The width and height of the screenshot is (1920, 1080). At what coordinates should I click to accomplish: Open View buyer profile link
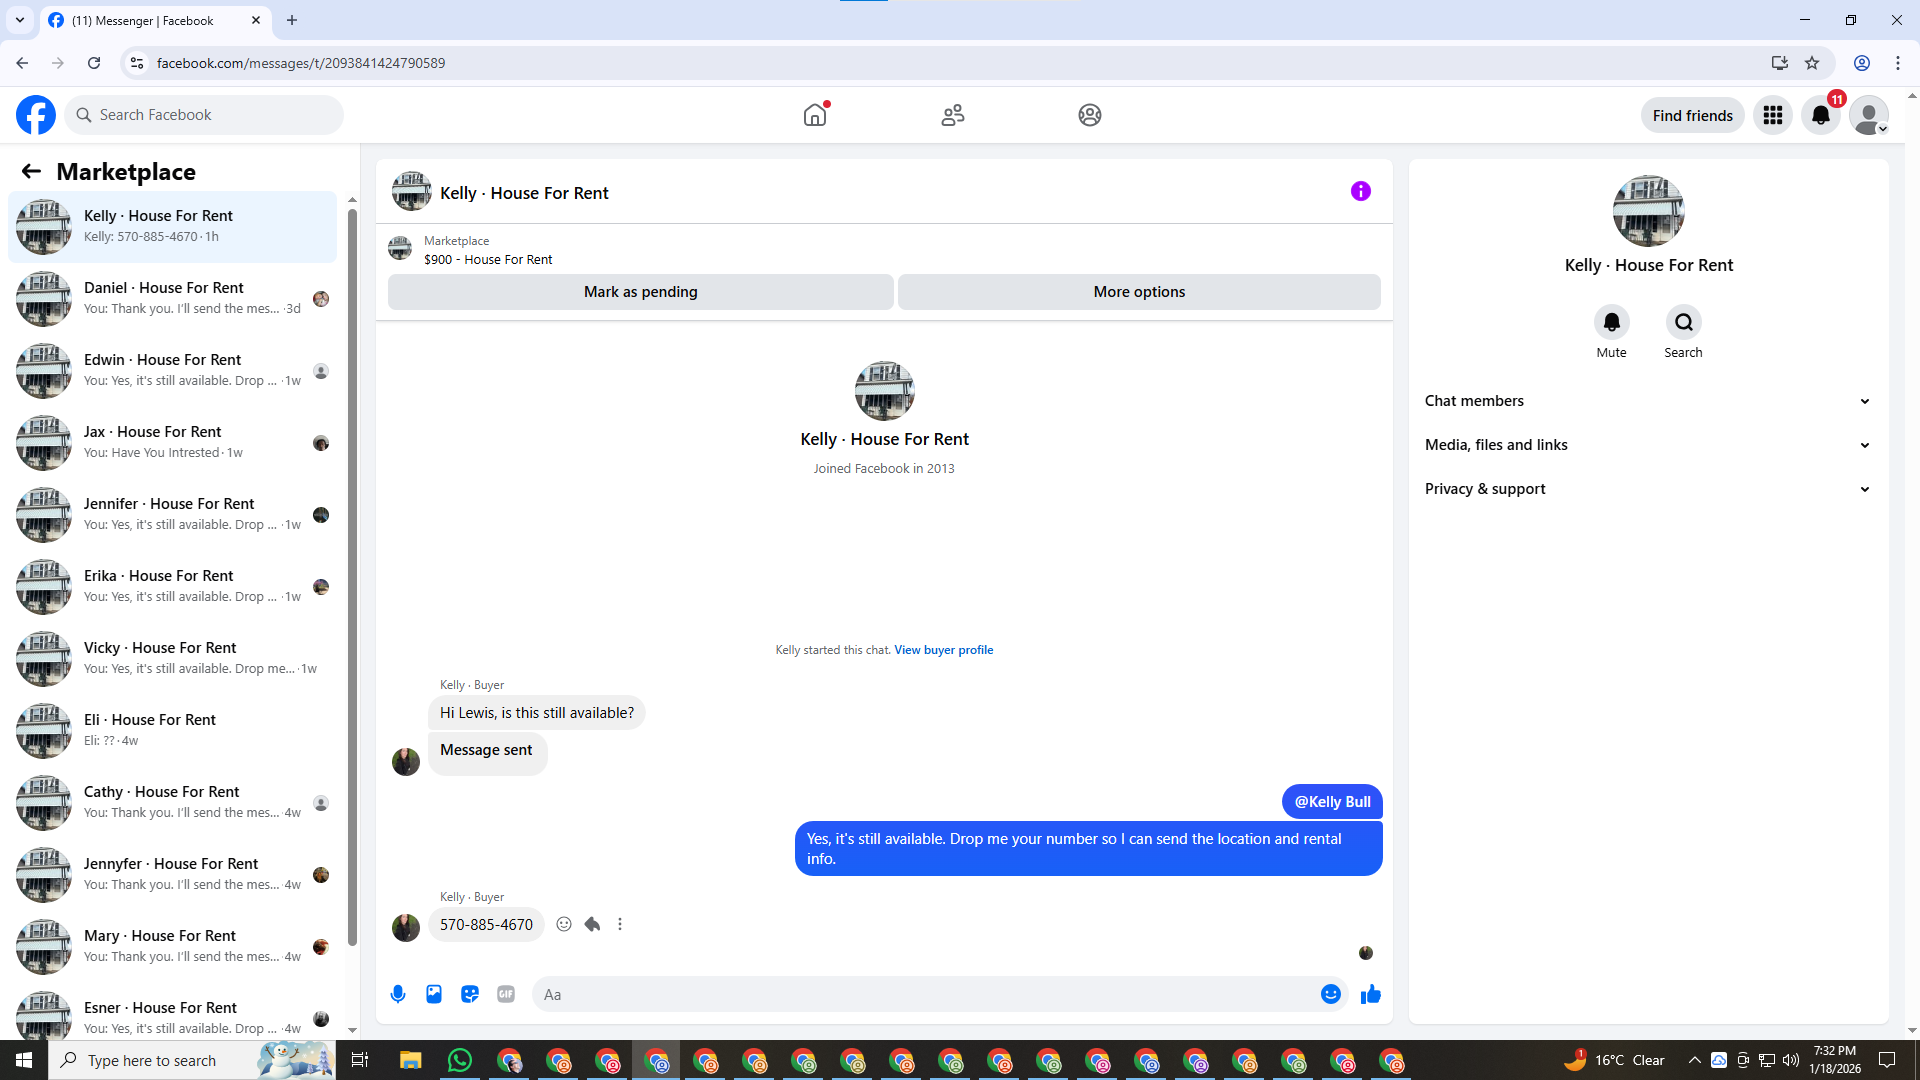[943, 650]
